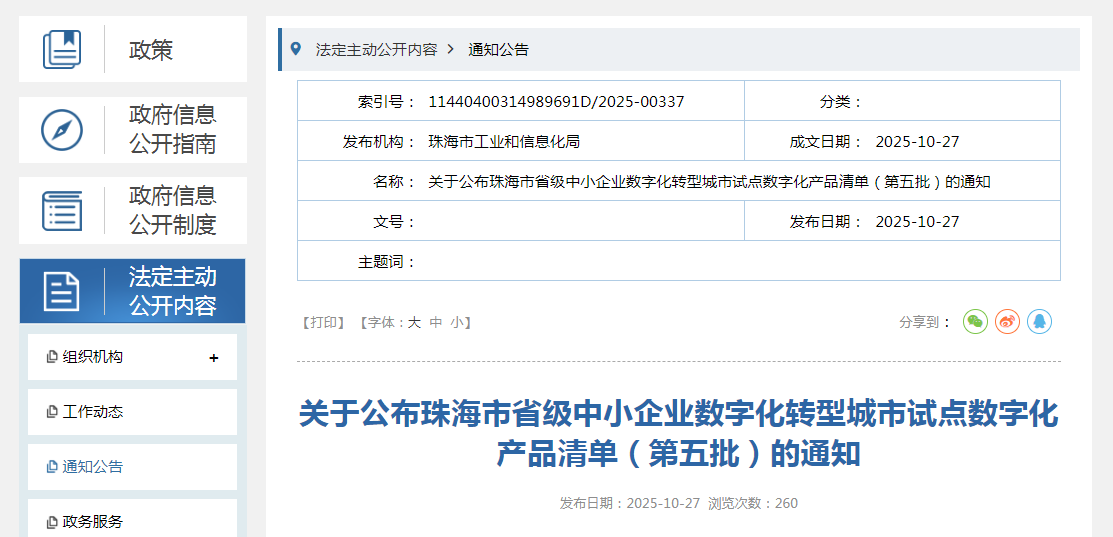
Task: Set font size to 大
Action: coord(414,323)
